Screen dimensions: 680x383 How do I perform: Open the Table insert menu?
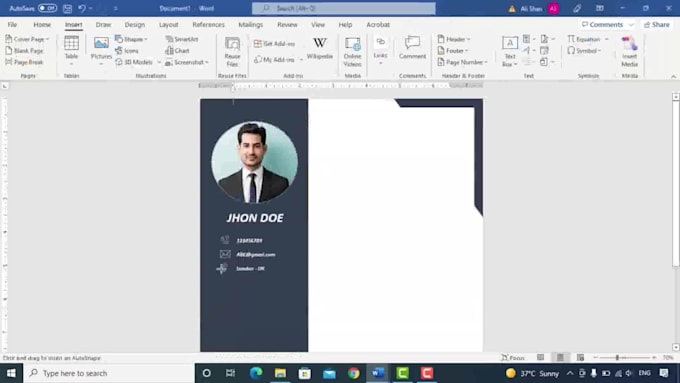71,51
